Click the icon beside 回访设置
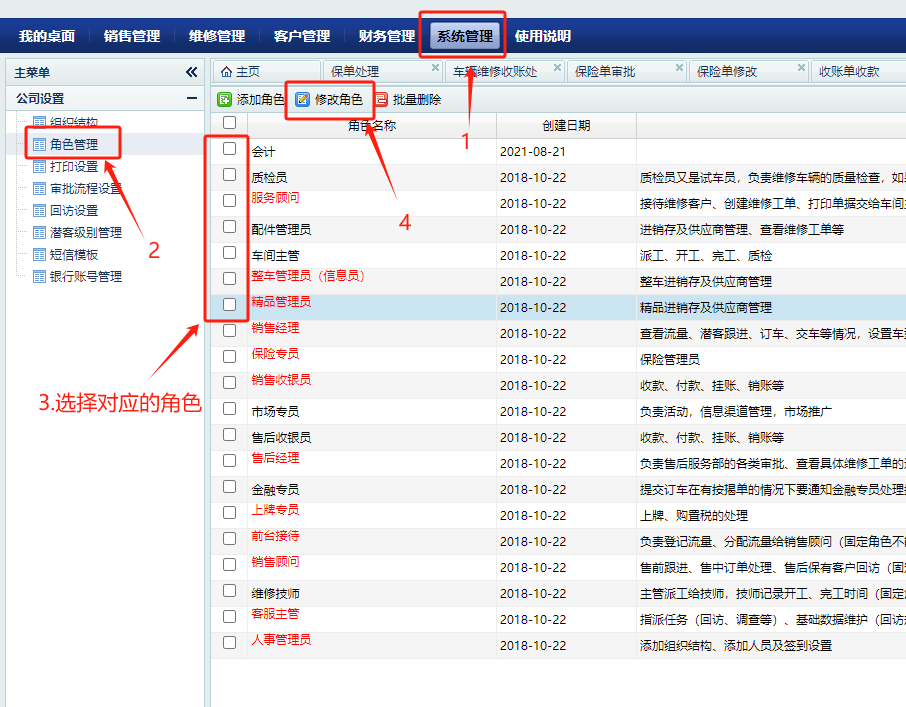 pos(39,211)
